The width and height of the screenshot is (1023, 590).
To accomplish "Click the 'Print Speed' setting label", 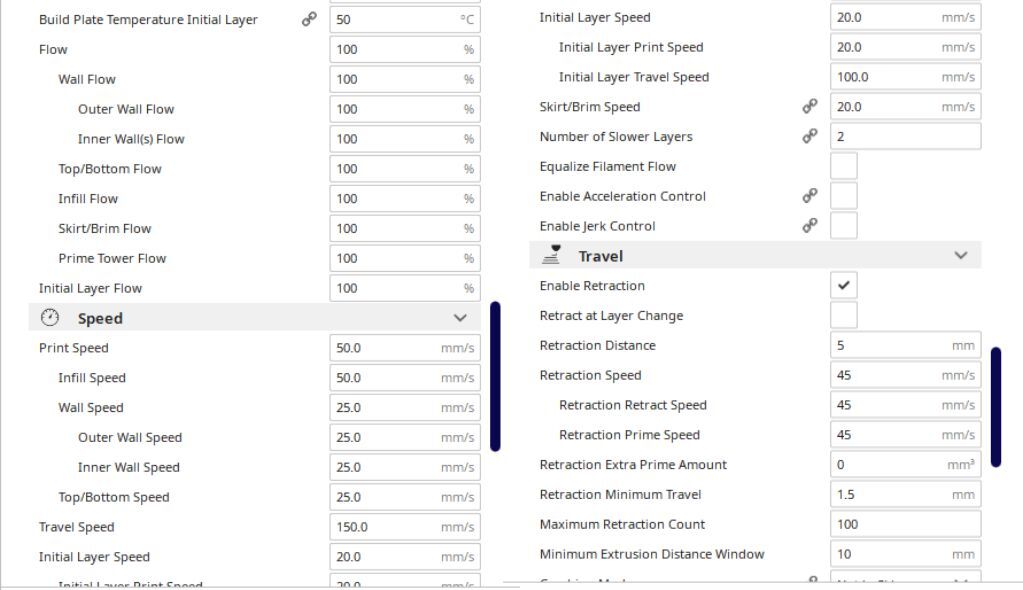I will [x=74, y=348].
